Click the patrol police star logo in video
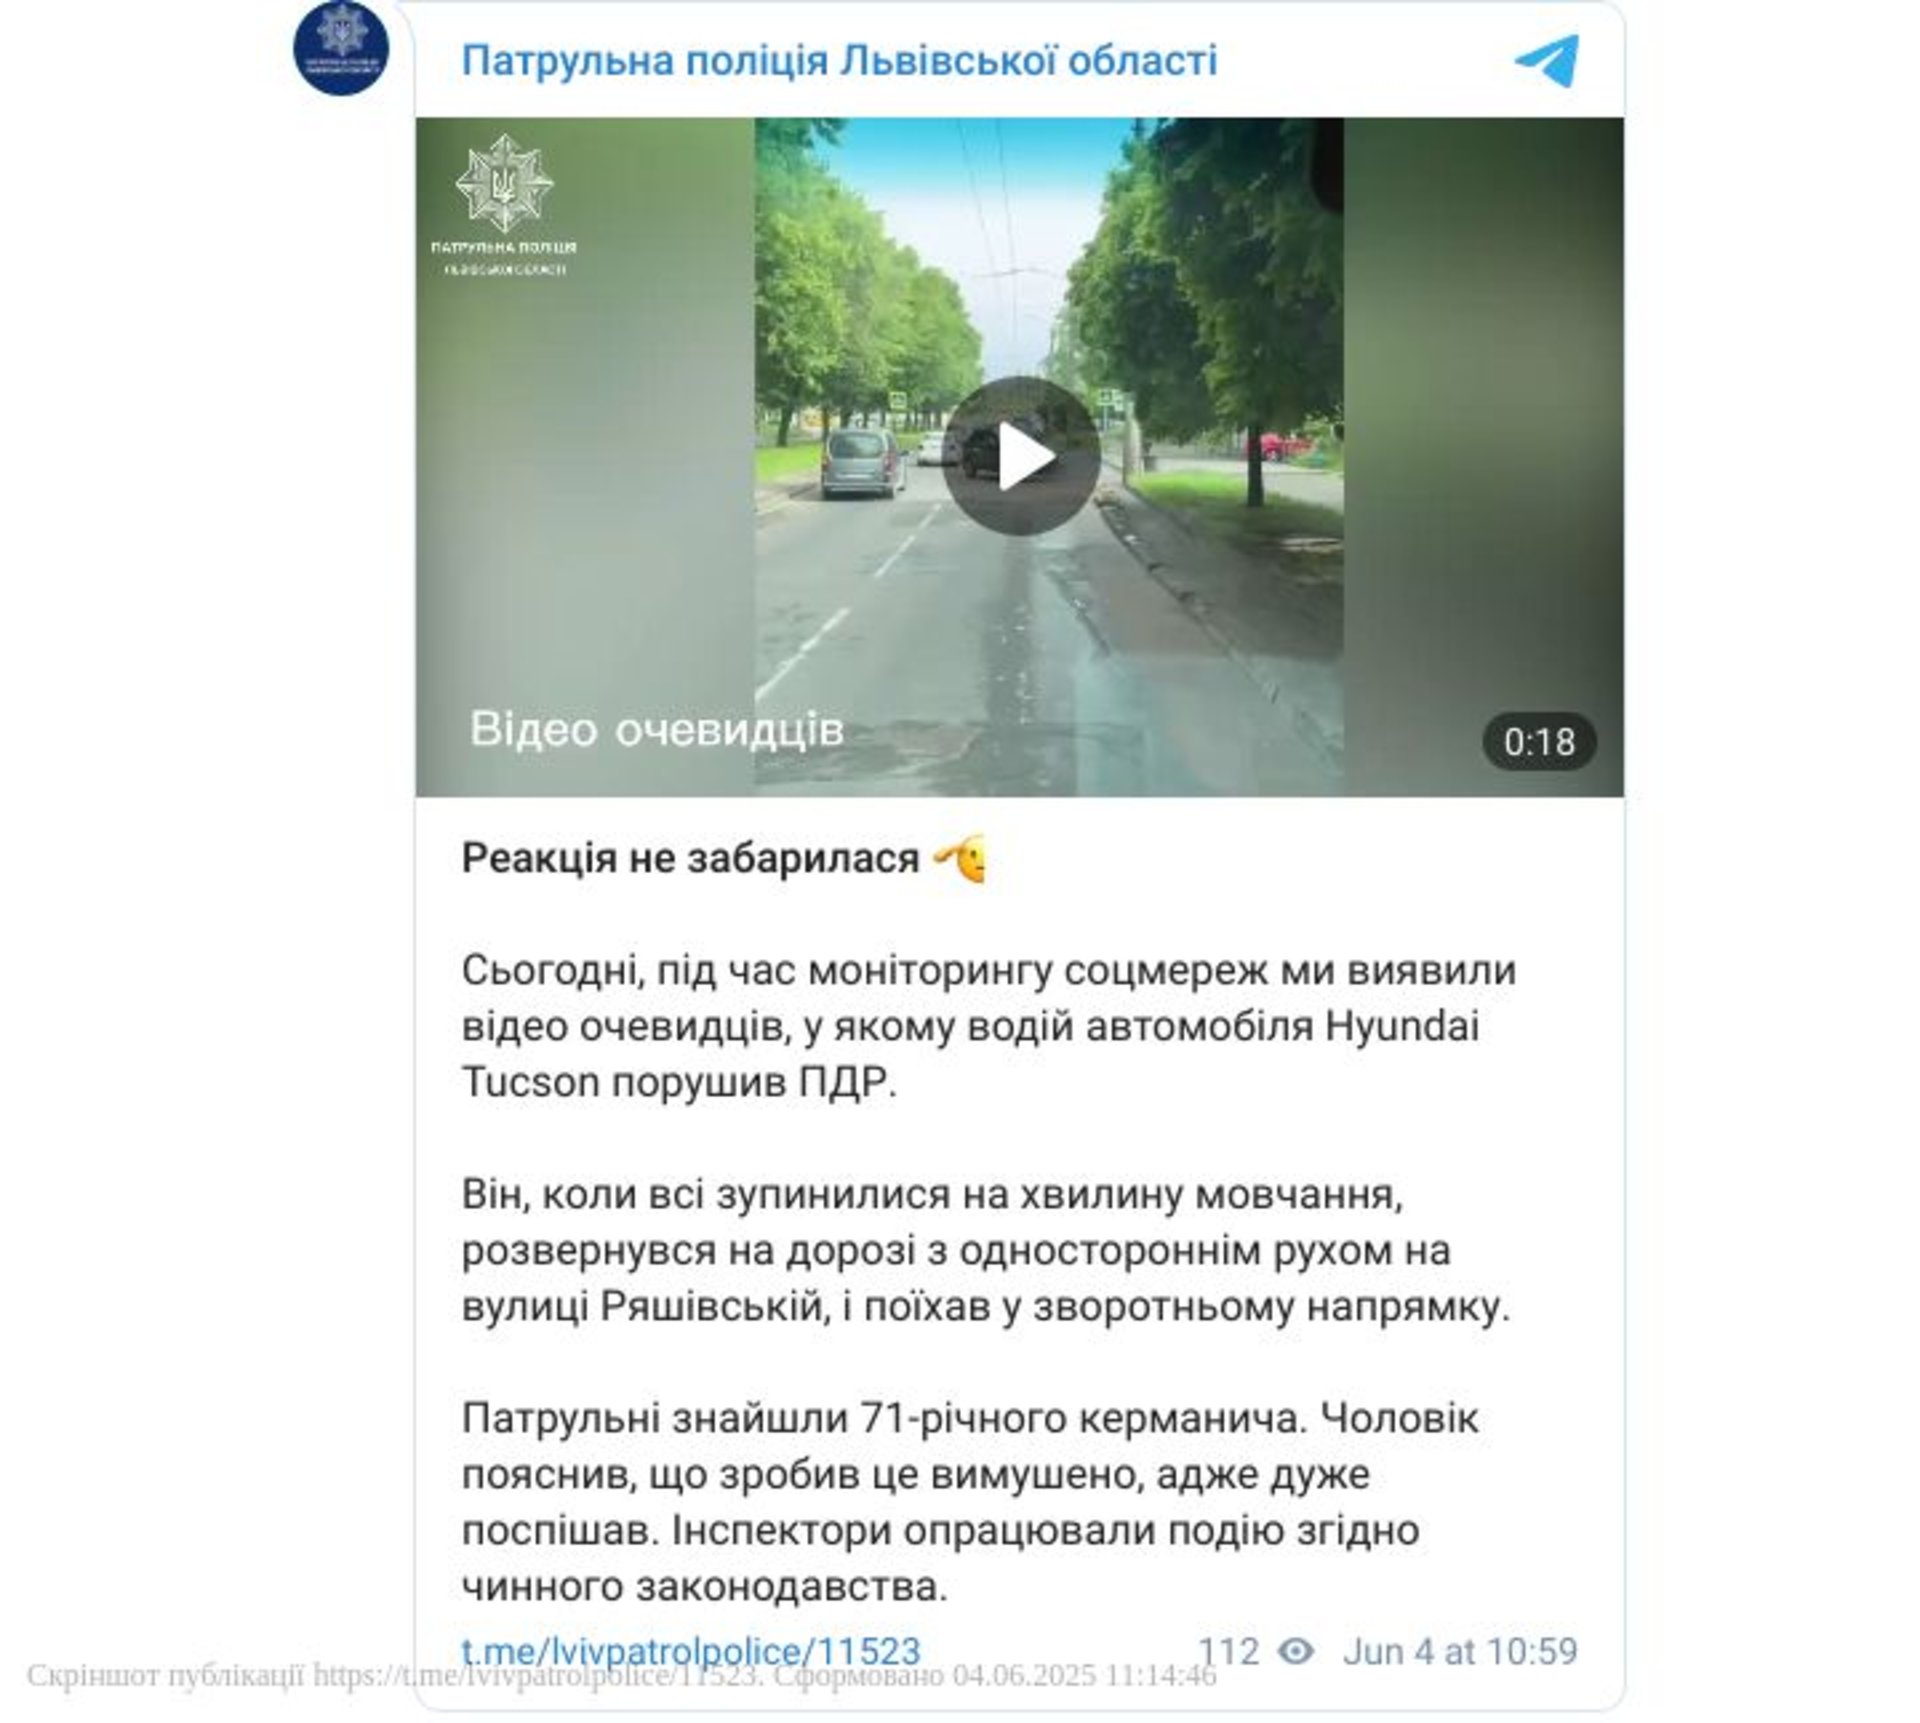Viewport: 1920px width, 1723px height. tap(504, 184)
